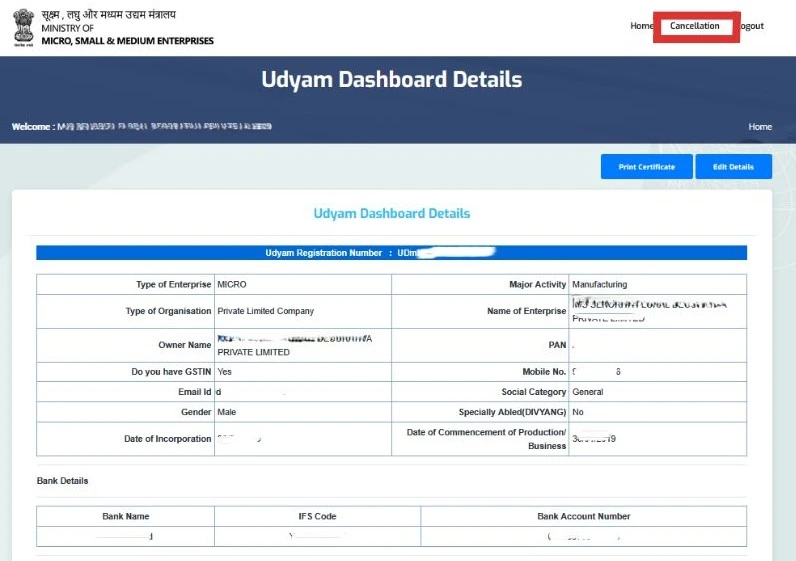Screen dimensions: 796x561
Task: Click the Type of Organisation label
Action: 168,311
